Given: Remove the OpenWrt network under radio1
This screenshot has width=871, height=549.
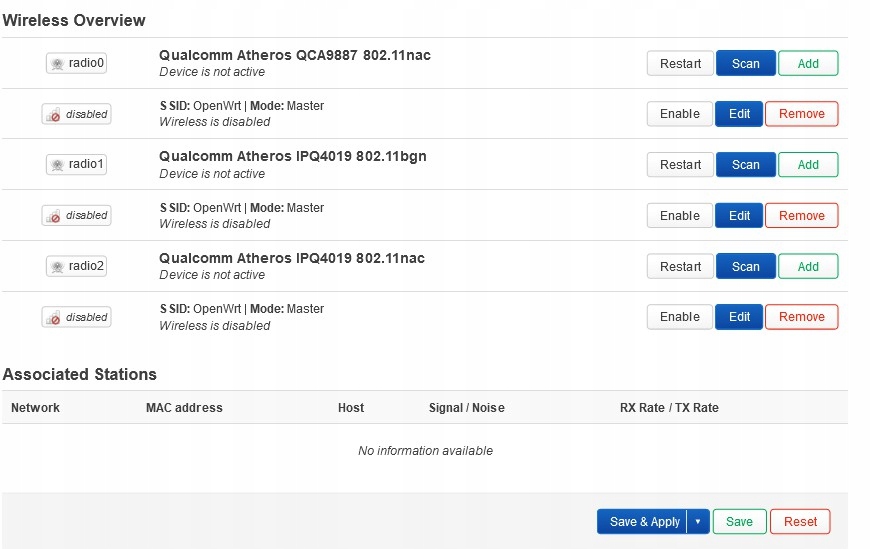Looking at the screenshot, I should [801, 215].
